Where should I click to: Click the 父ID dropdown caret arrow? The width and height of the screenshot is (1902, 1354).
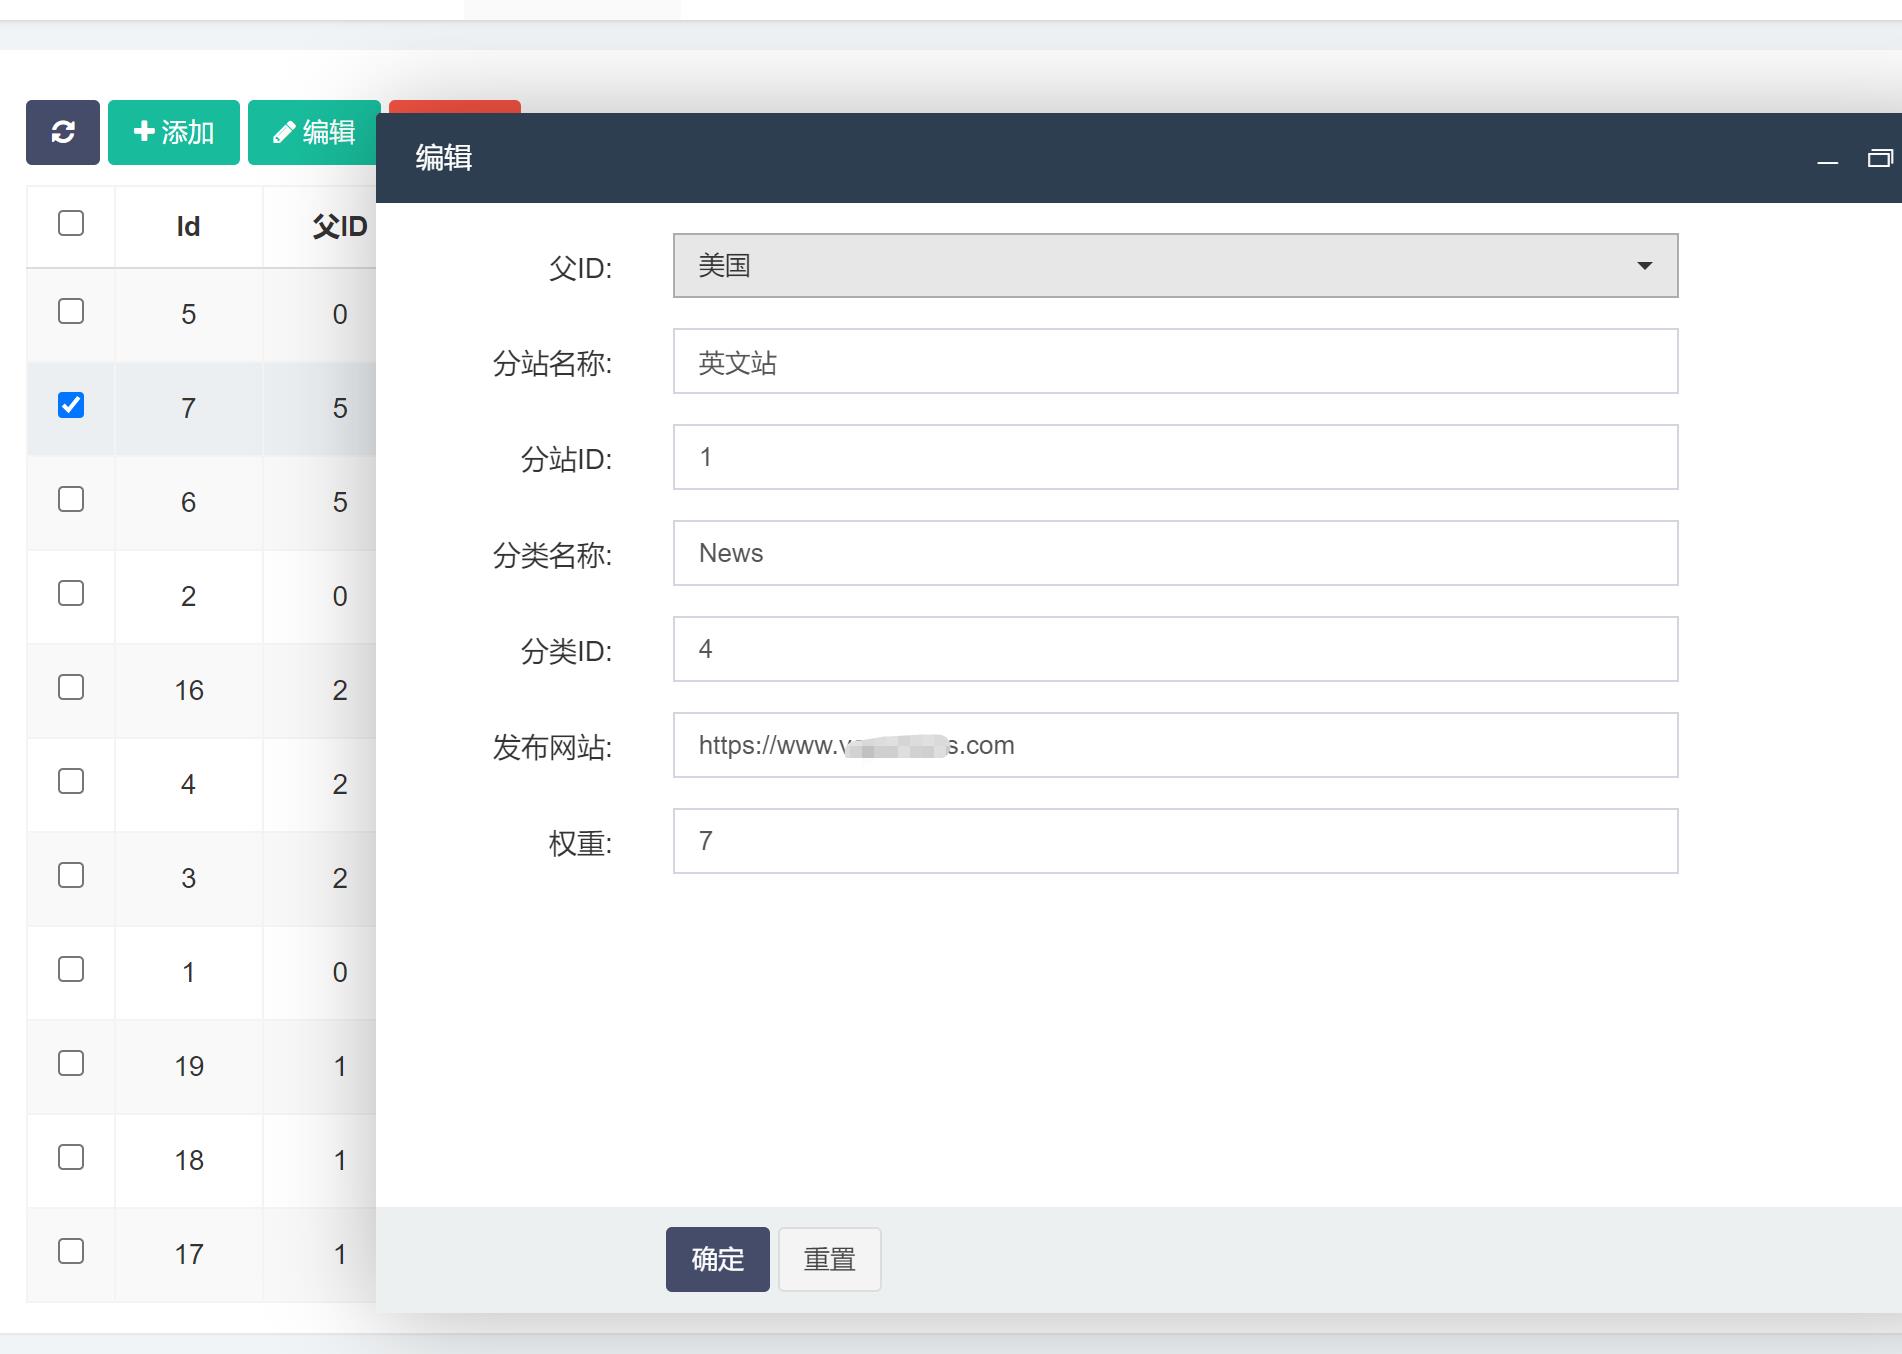pos(1644,266)
